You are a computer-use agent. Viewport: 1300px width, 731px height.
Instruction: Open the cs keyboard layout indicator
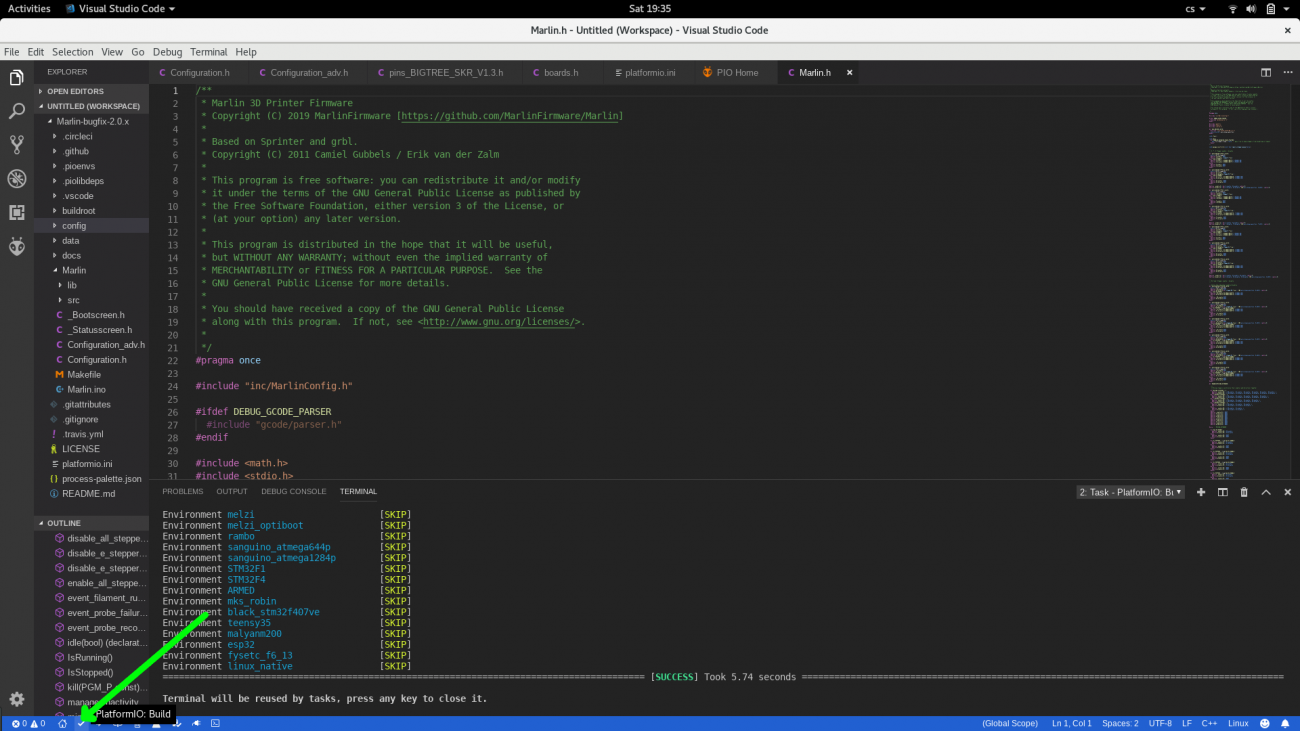click(x=1194, y=8)
